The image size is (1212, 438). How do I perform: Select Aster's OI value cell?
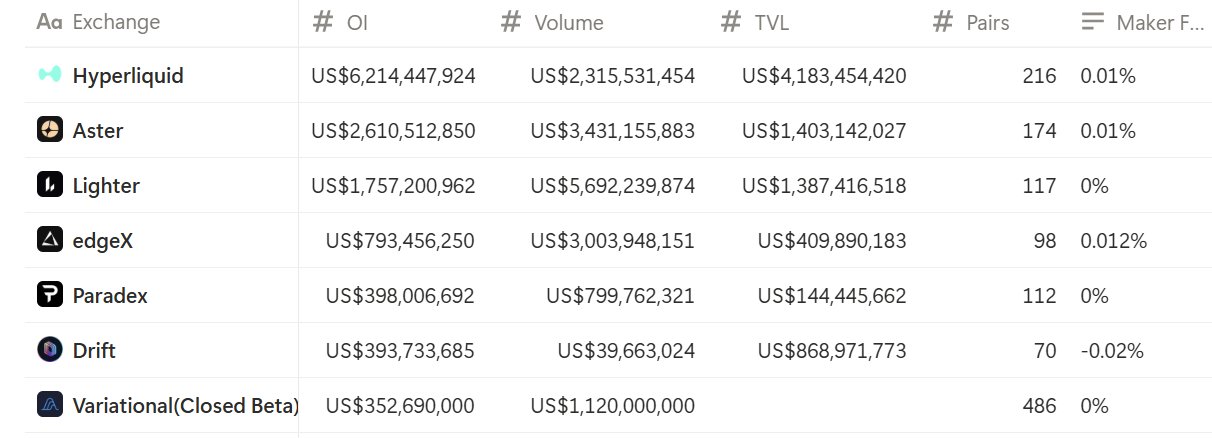[393, 130]
